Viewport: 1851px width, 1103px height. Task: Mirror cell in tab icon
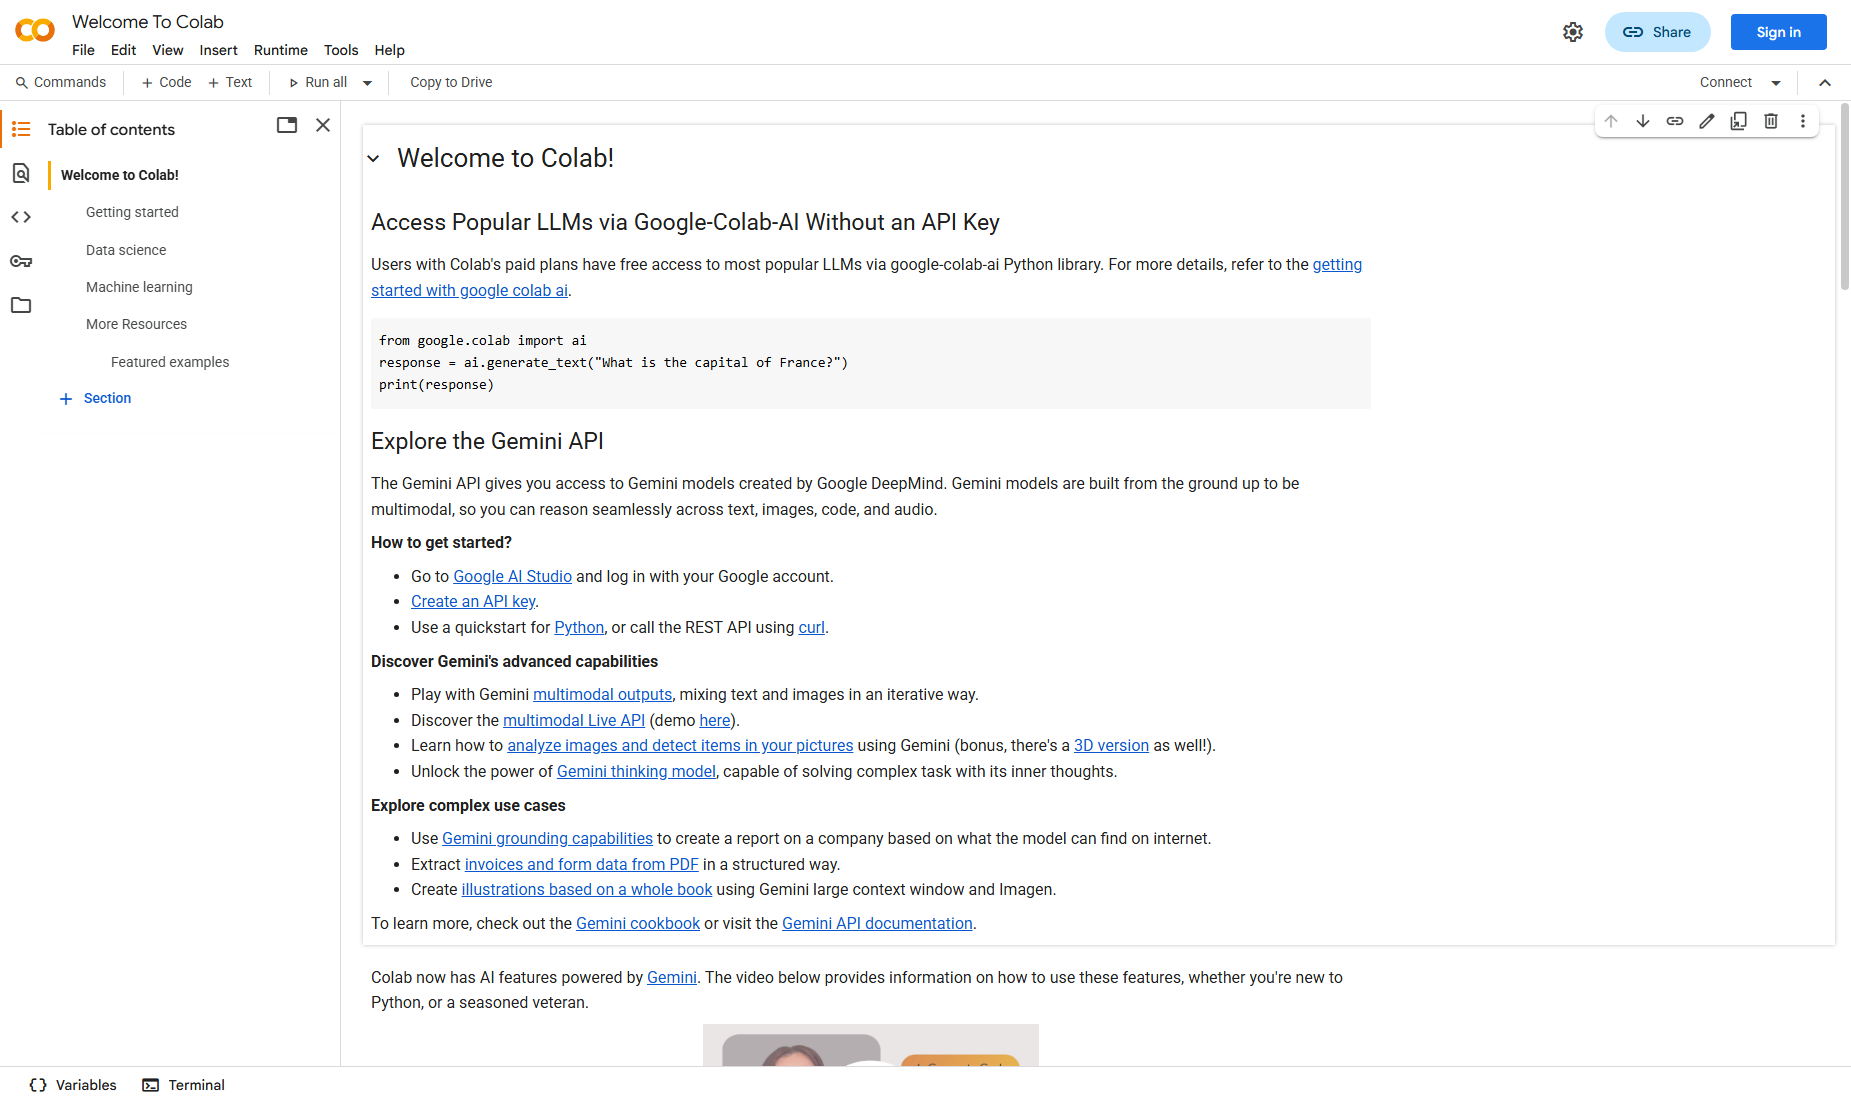tap(1739, 121)
